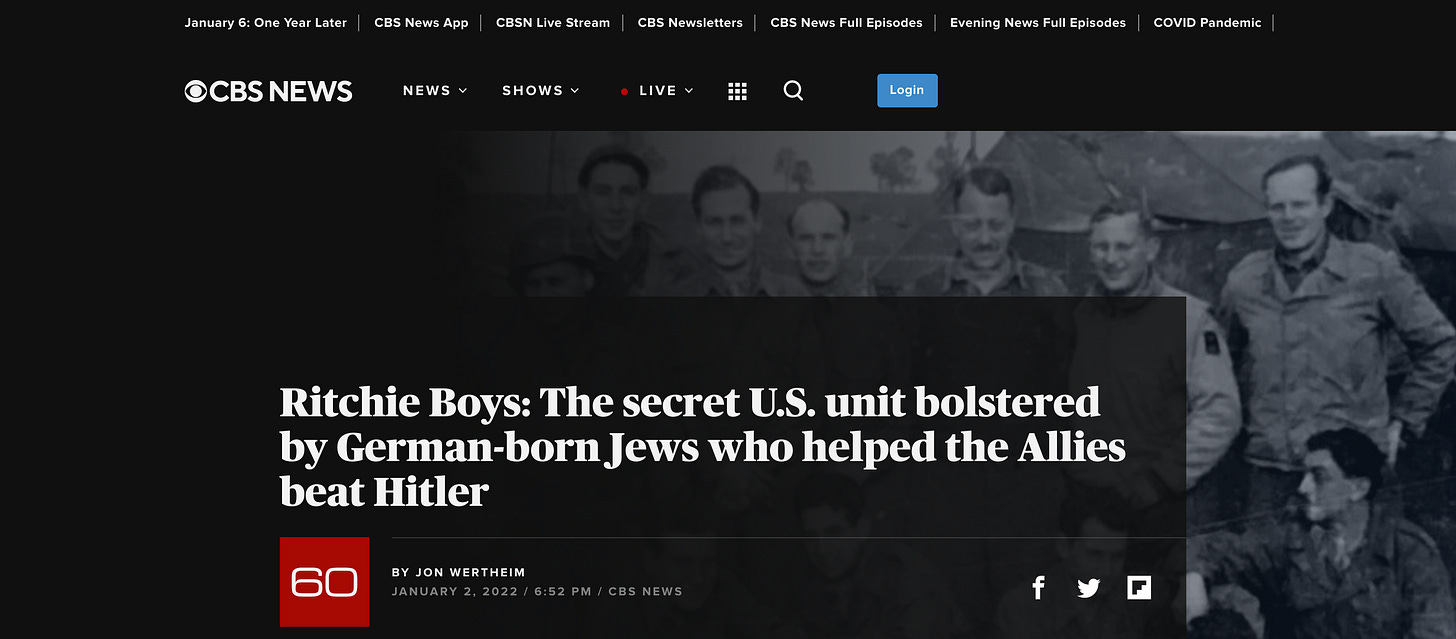Screen dimensions: 1456x639
Task: Go to the CBS News App link
Action: click(x=421, y=22)
